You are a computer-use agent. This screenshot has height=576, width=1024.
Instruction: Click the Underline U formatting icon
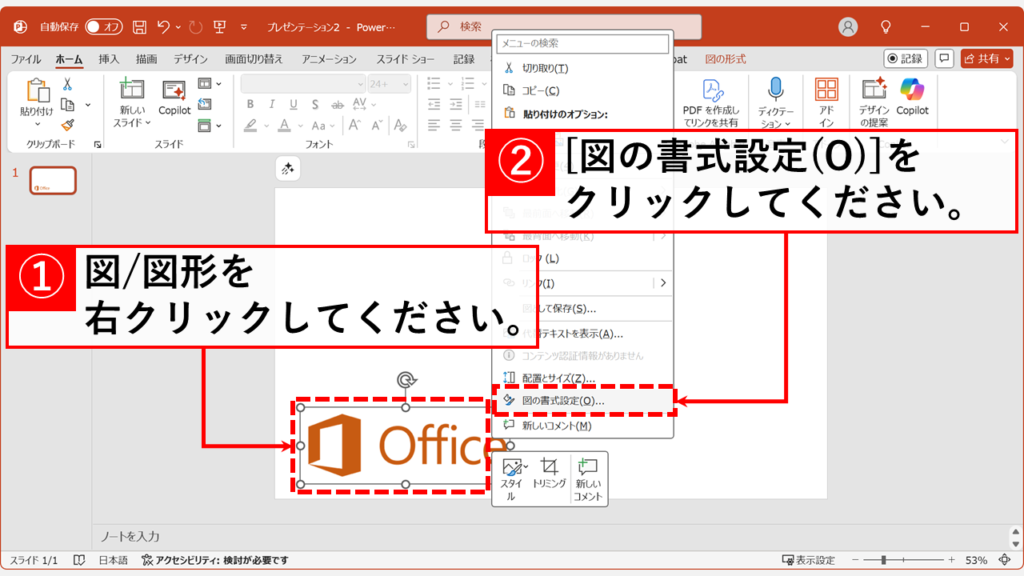(x=293, y=104)
